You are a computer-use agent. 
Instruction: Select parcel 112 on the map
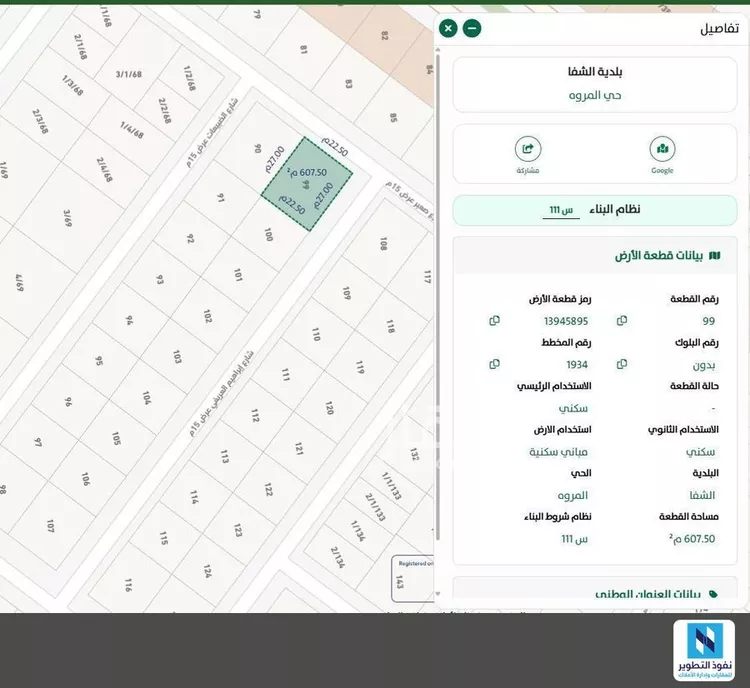(x=255, y=415)
